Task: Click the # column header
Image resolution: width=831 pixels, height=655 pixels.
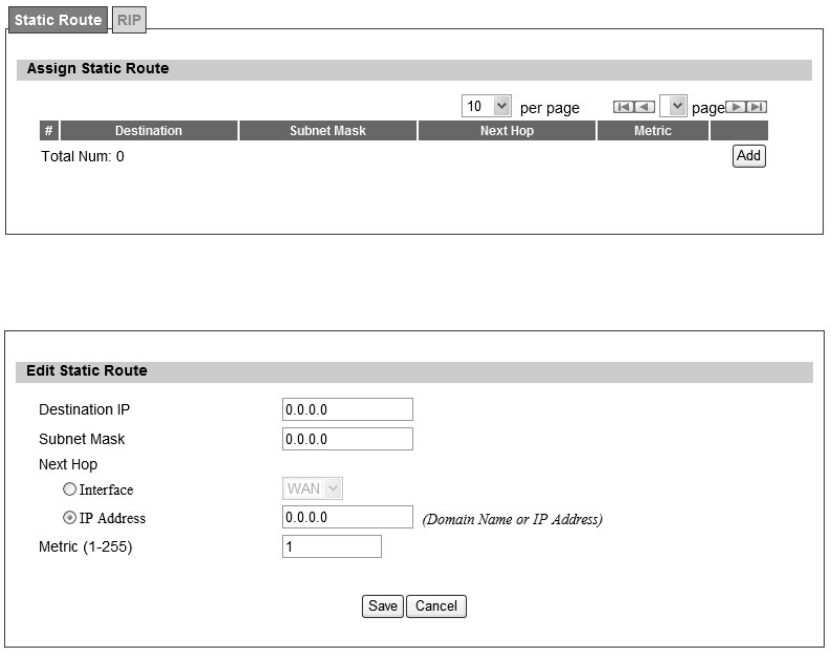Action: [49, 131]
